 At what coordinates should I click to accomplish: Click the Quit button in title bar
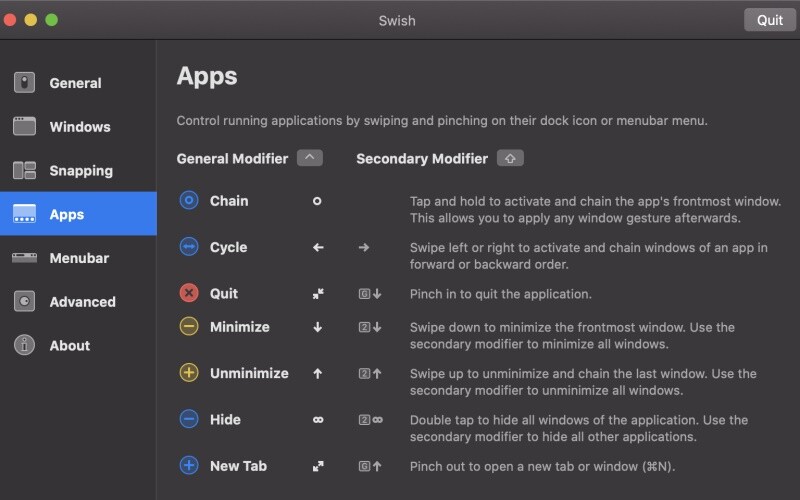click(x=769, y=20)
